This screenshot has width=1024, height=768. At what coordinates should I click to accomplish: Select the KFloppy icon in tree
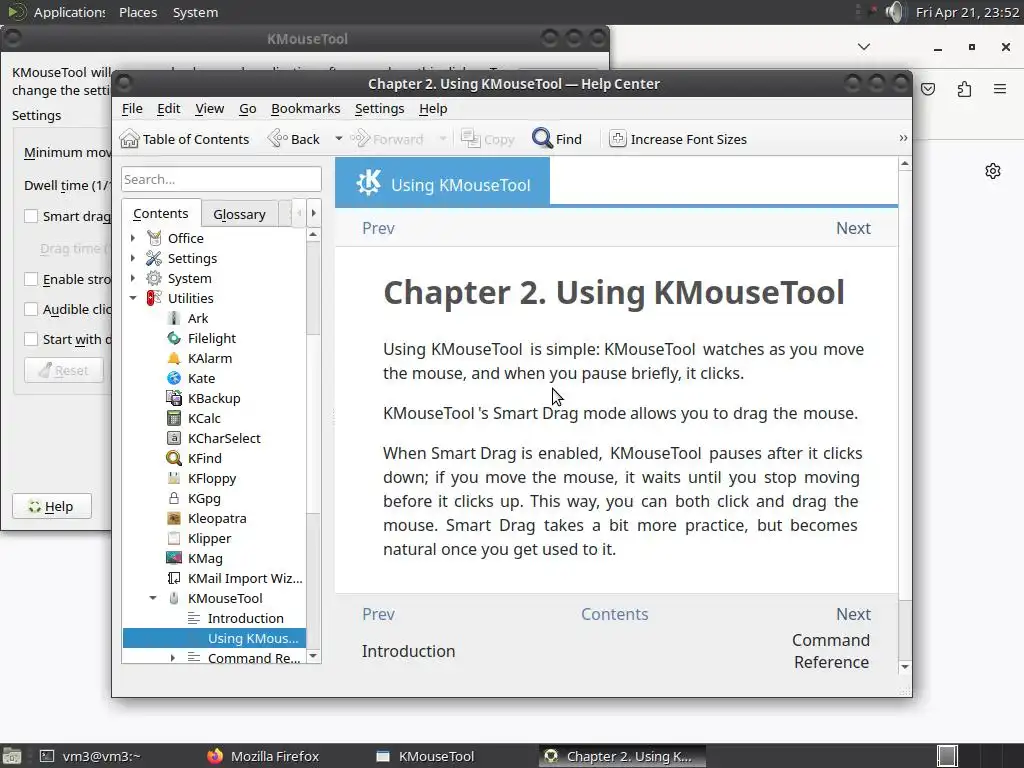174,479
